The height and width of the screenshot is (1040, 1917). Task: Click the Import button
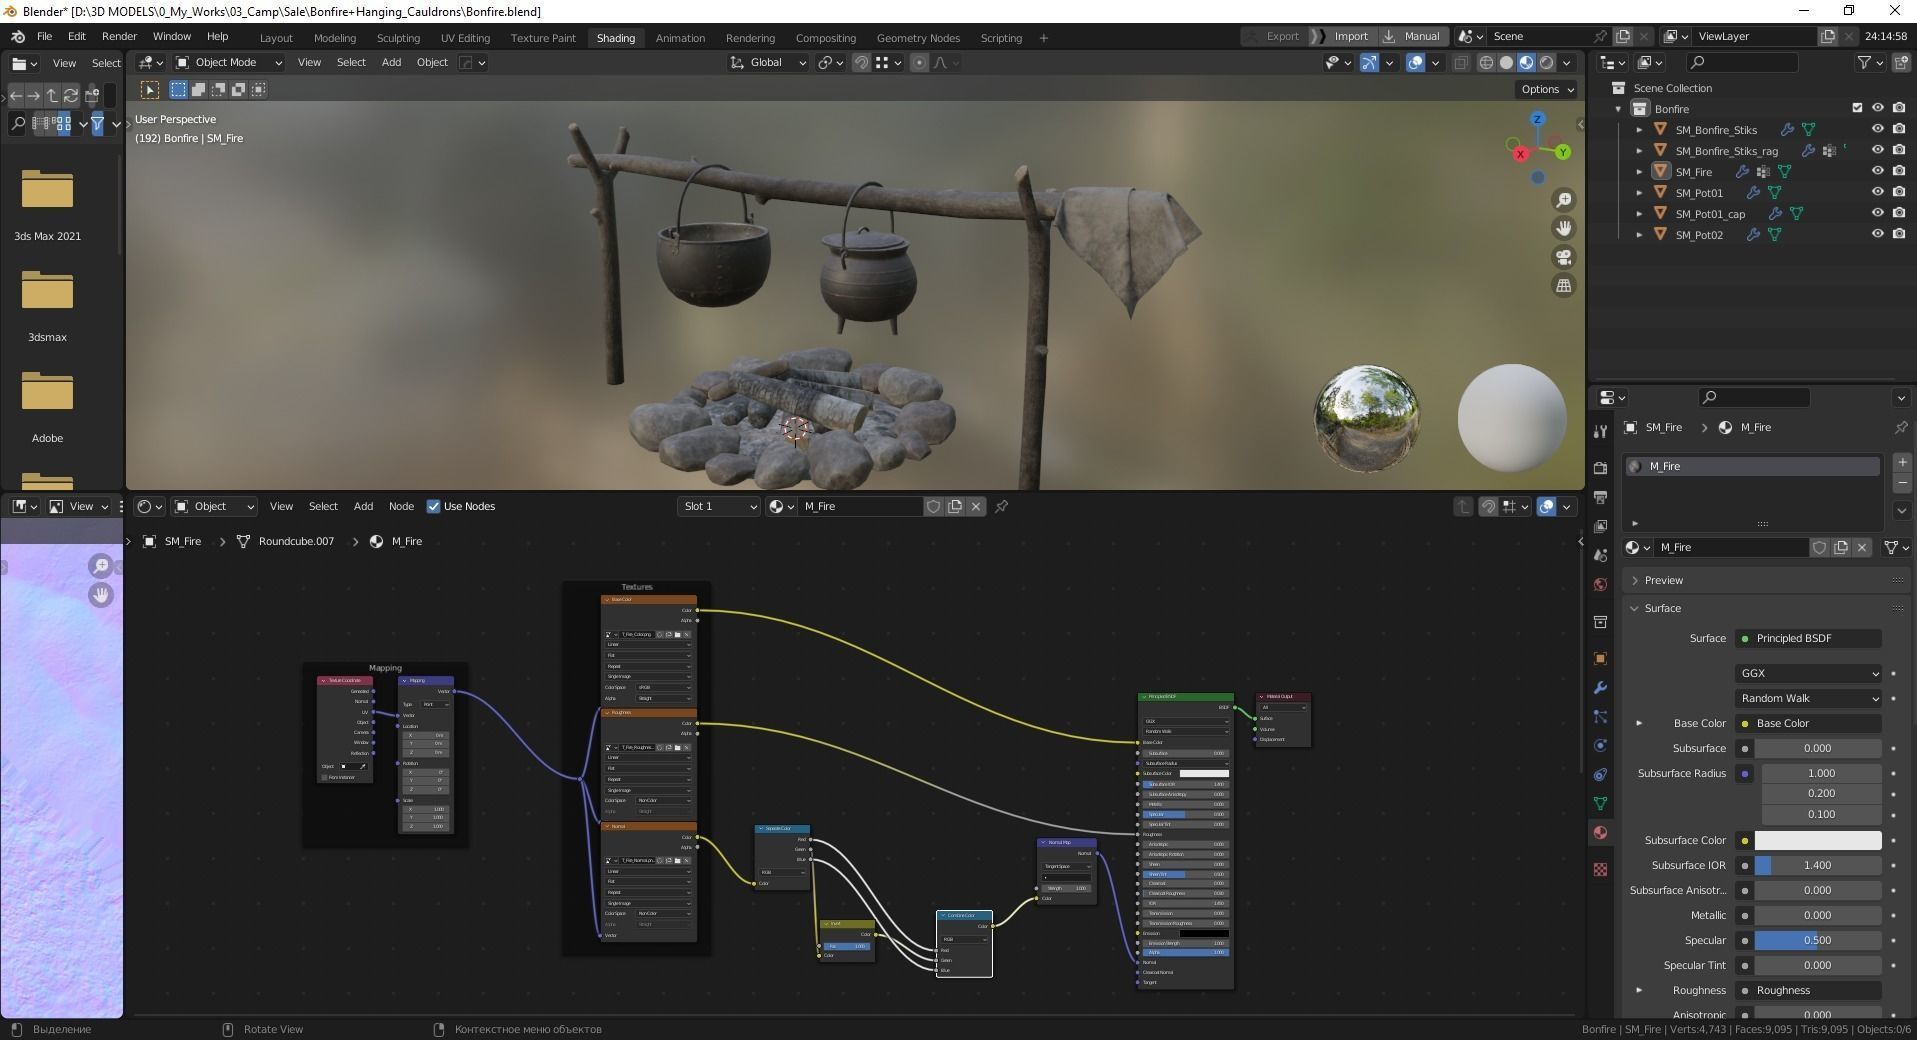click(1350, 36)
